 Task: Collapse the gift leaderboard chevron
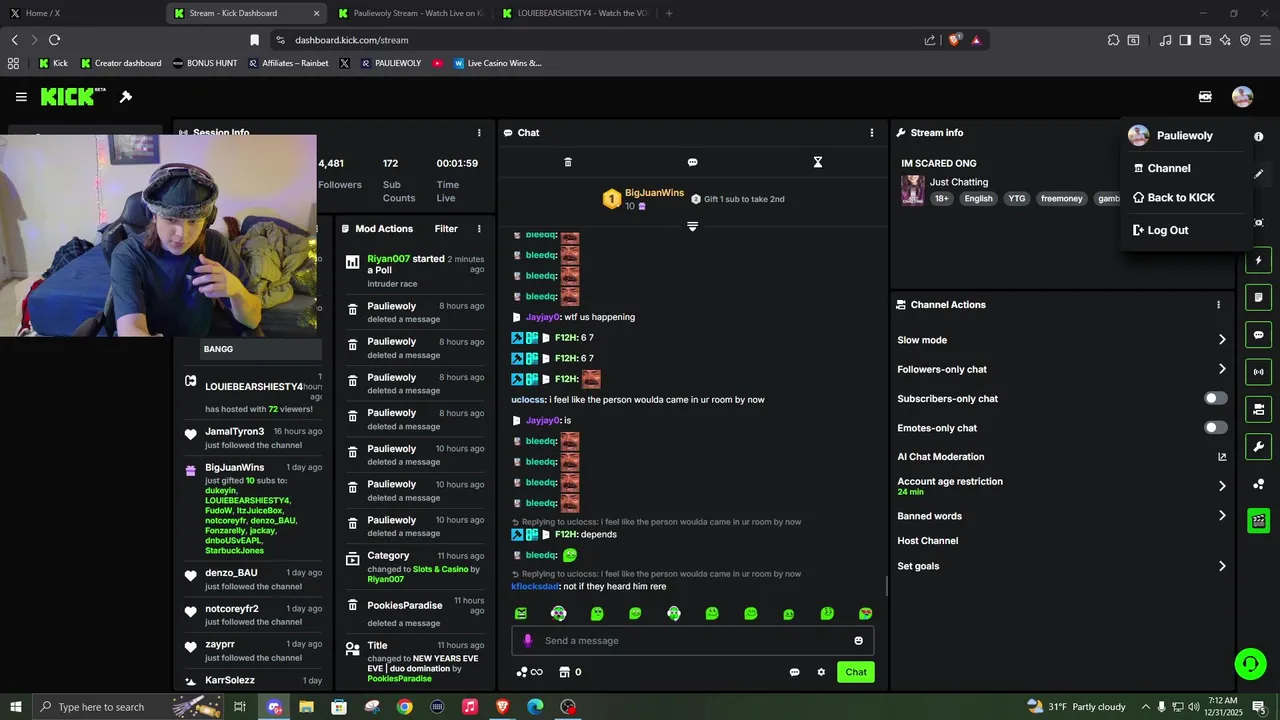pos(692,226)
